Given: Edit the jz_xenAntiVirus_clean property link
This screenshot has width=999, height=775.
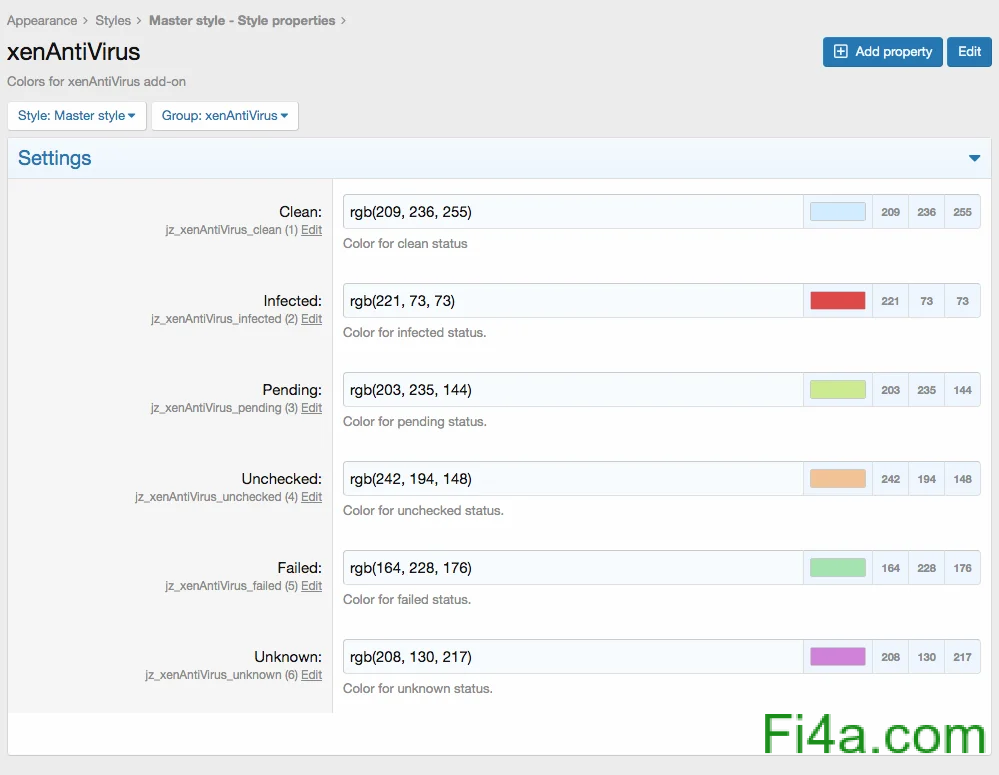Looking at the screenshot, I should click(x=311, y=230).
